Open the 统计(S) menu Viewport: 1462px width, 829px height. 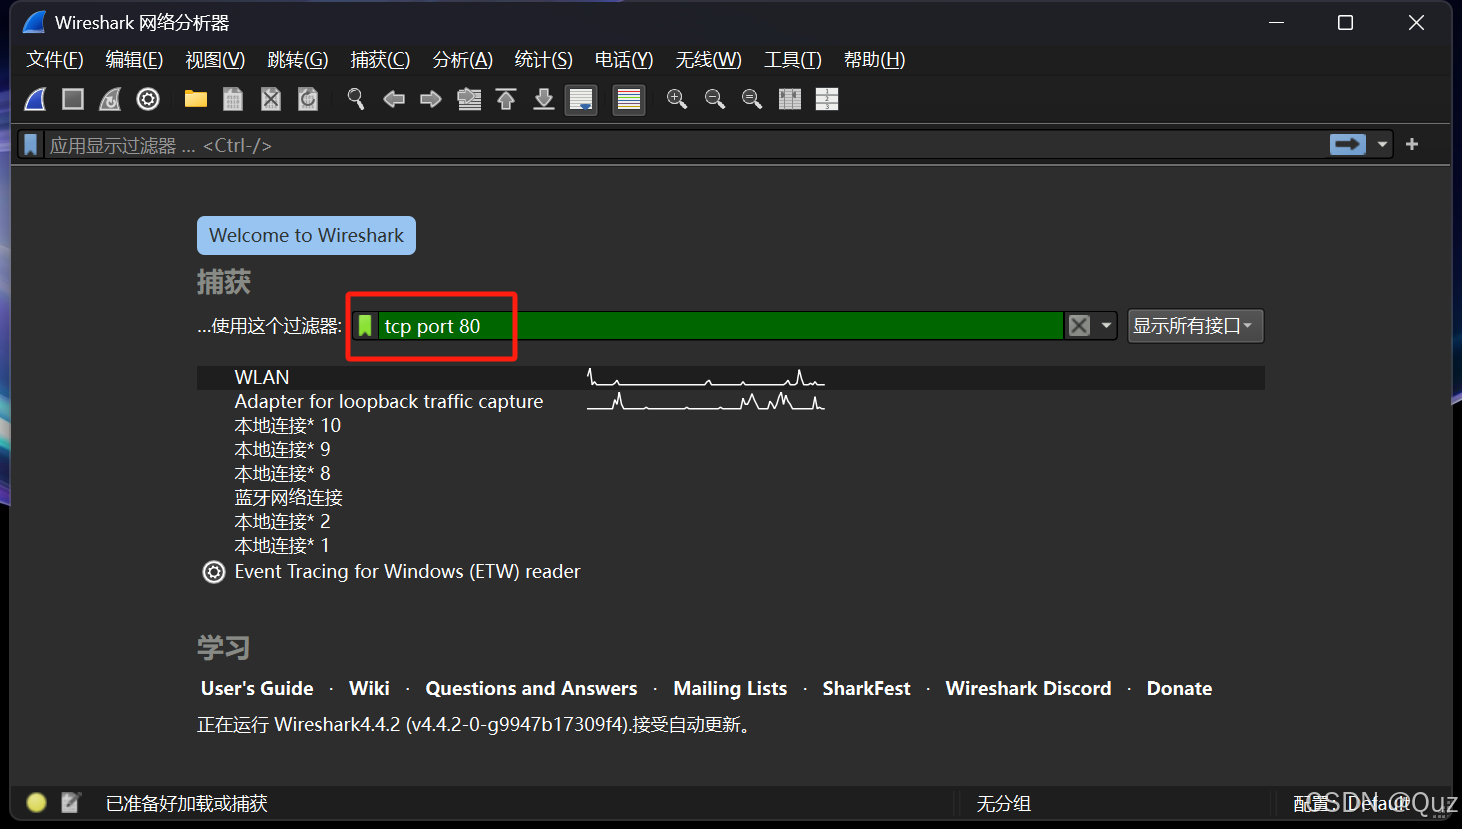click(544, 60)
